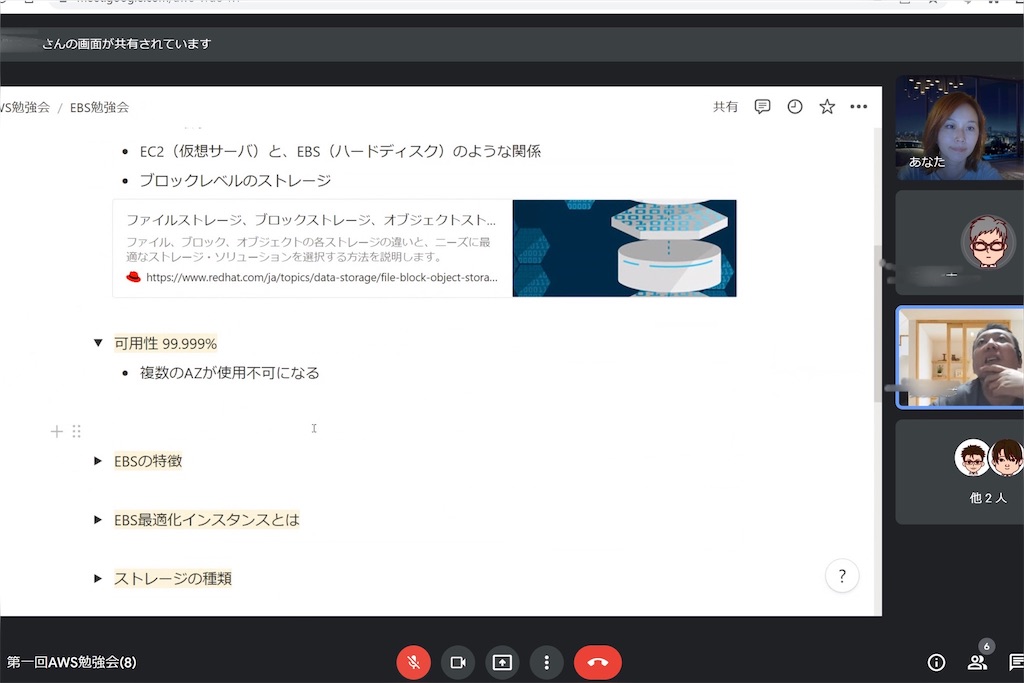The image size is (1024, 683).
Task: Open the meeting details info icon
Action: (x=936, y=663)
